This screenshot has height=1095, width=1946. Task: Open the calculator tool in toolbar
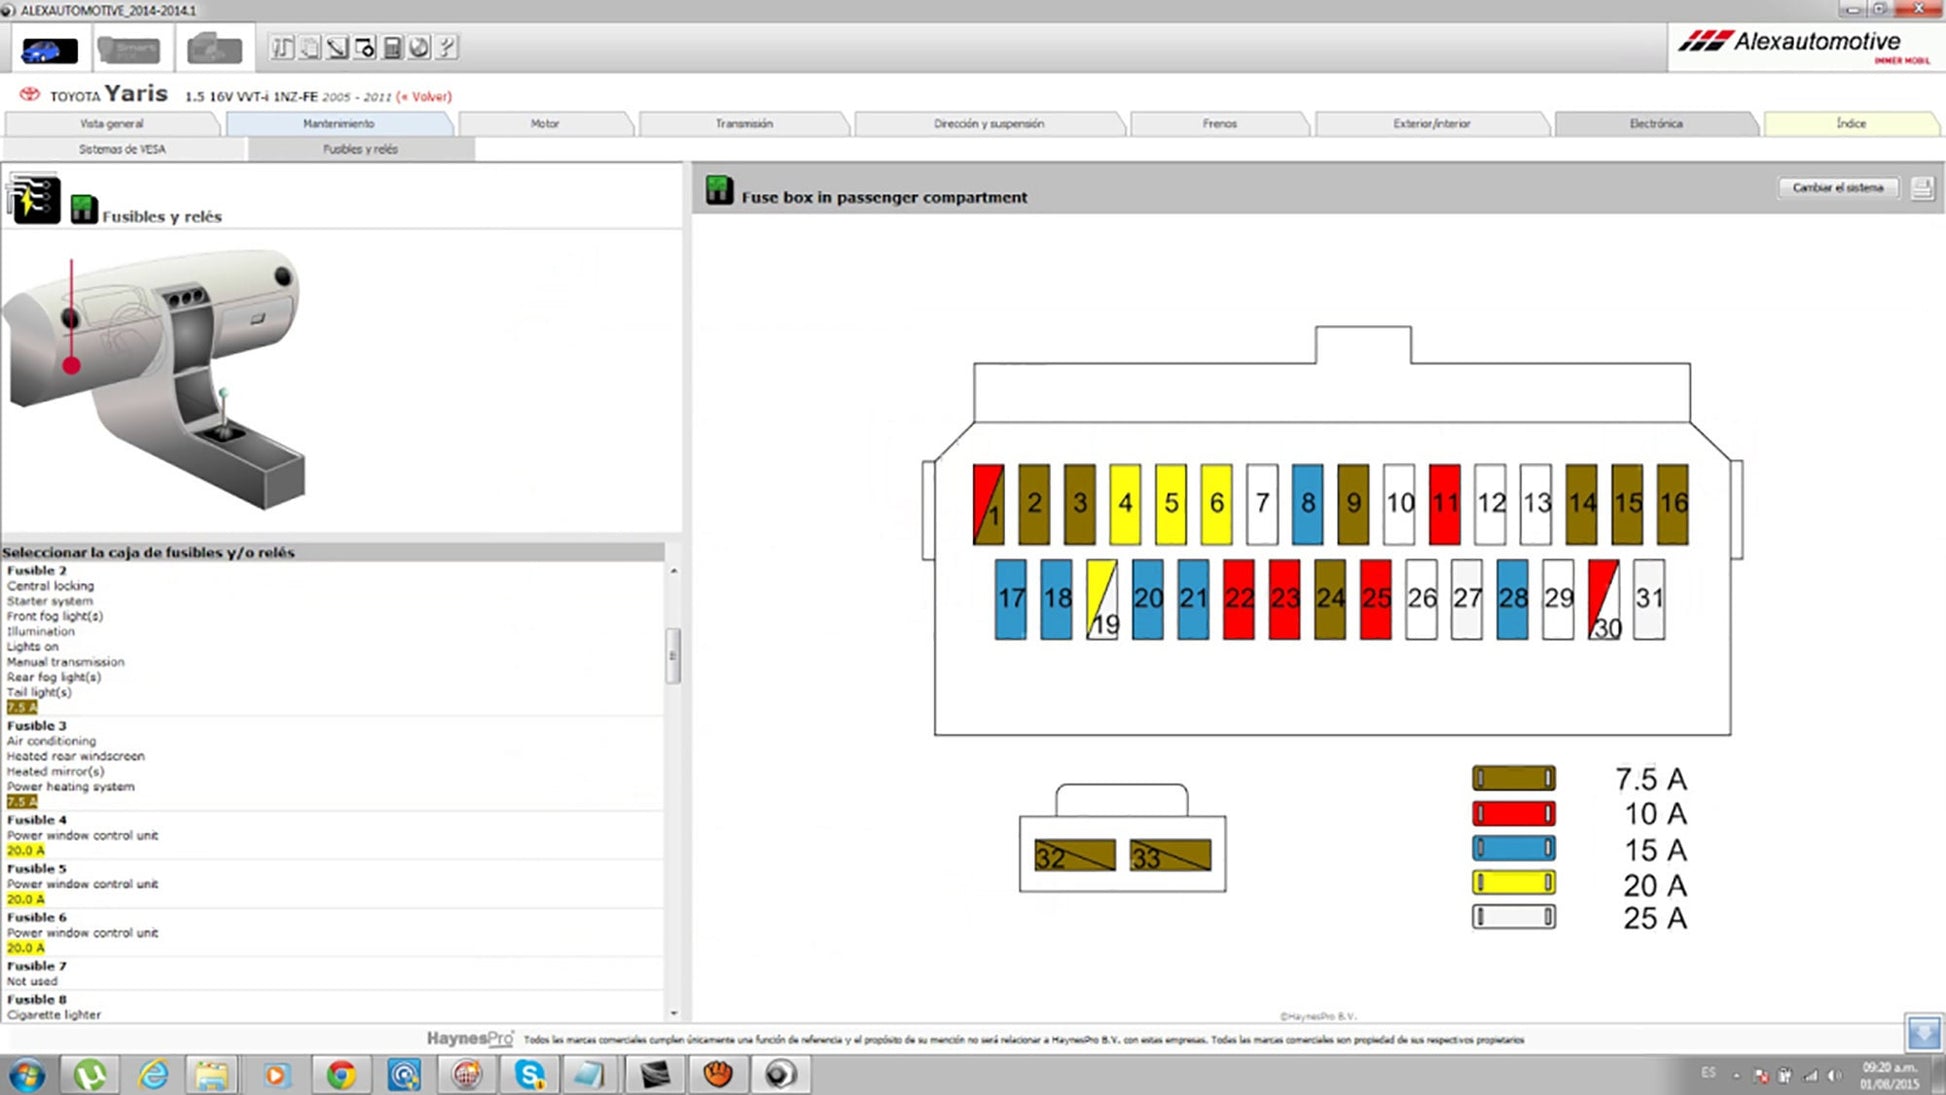point(392,47)
